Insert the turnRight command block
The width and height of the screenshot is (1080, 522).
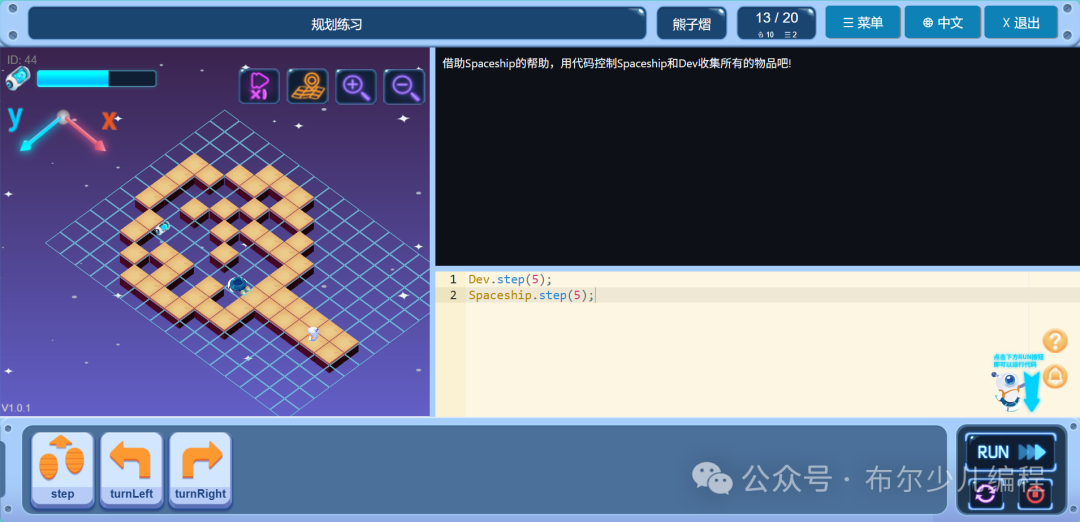pos(200,470)
